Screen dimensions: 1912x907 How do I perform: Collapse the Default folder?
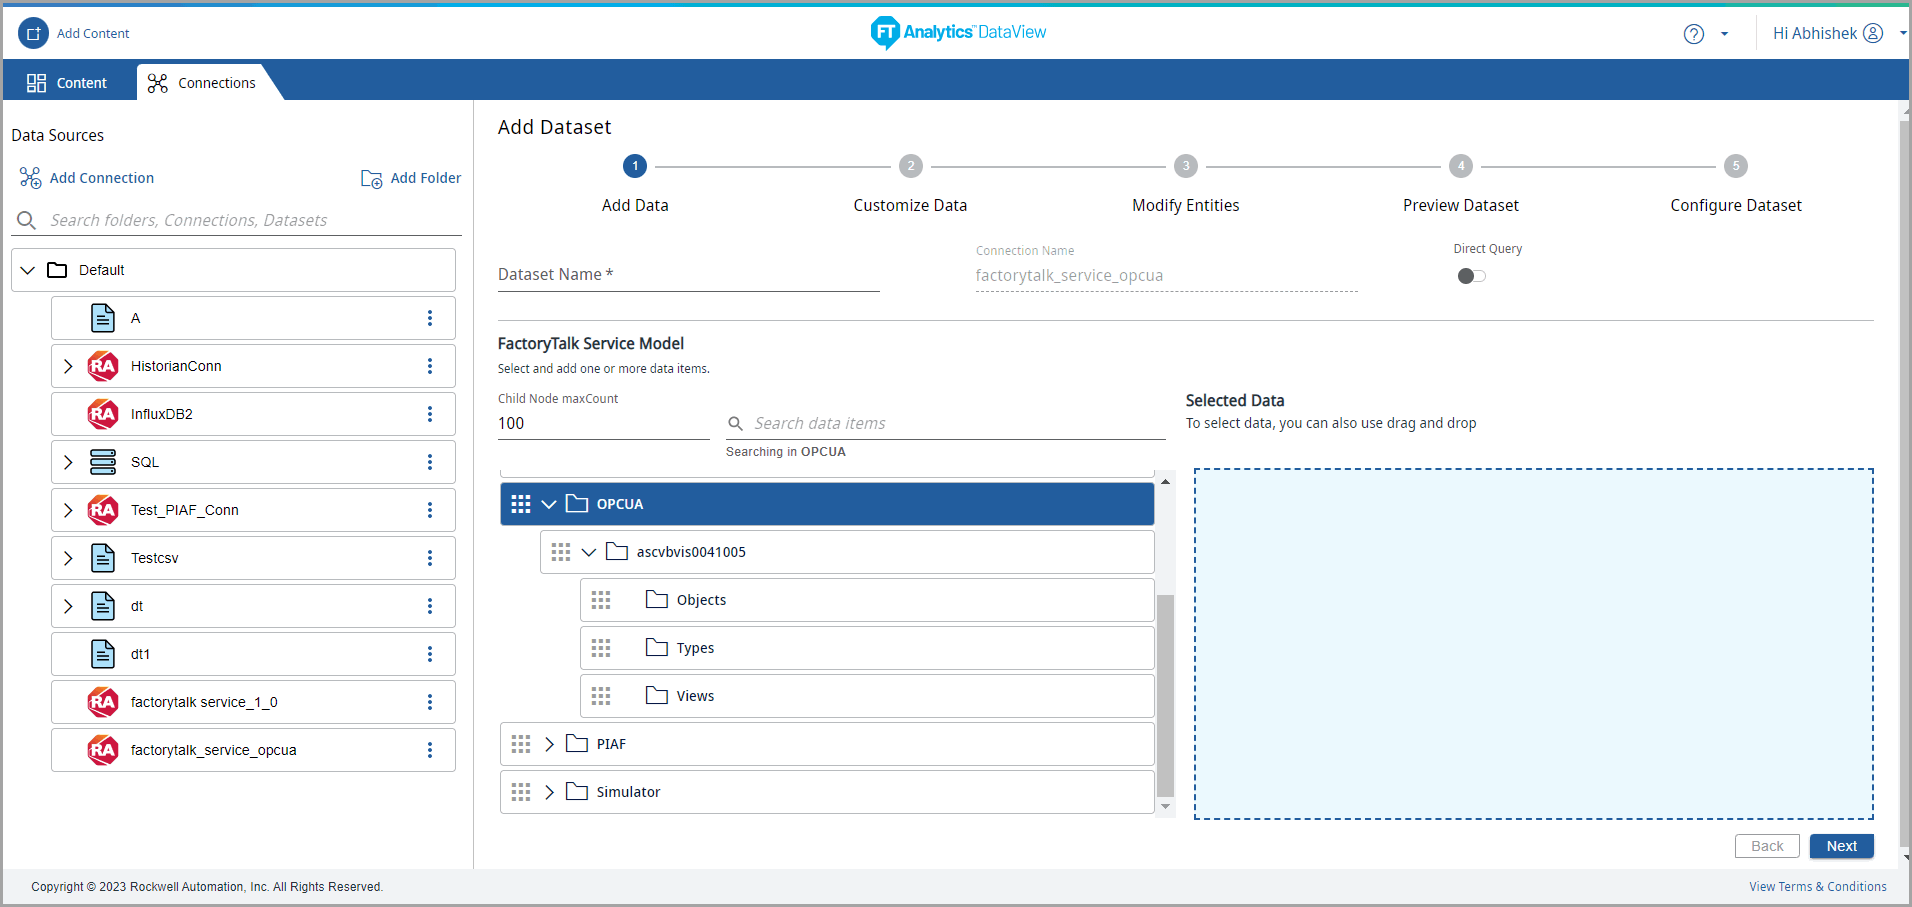[x=28, y=270]
